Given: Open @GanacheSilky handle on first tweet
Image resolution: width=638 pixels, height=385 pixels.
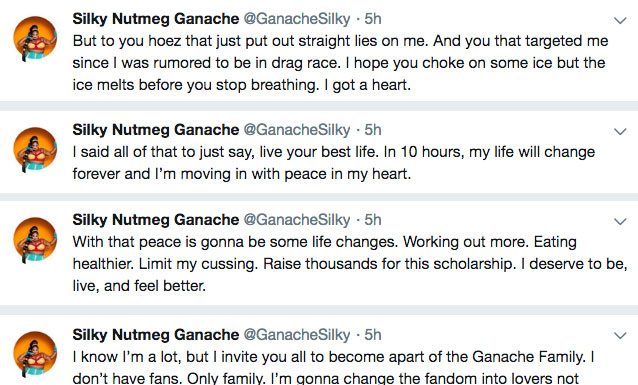Looking at the screenshot, I should [x=297, y=19].
